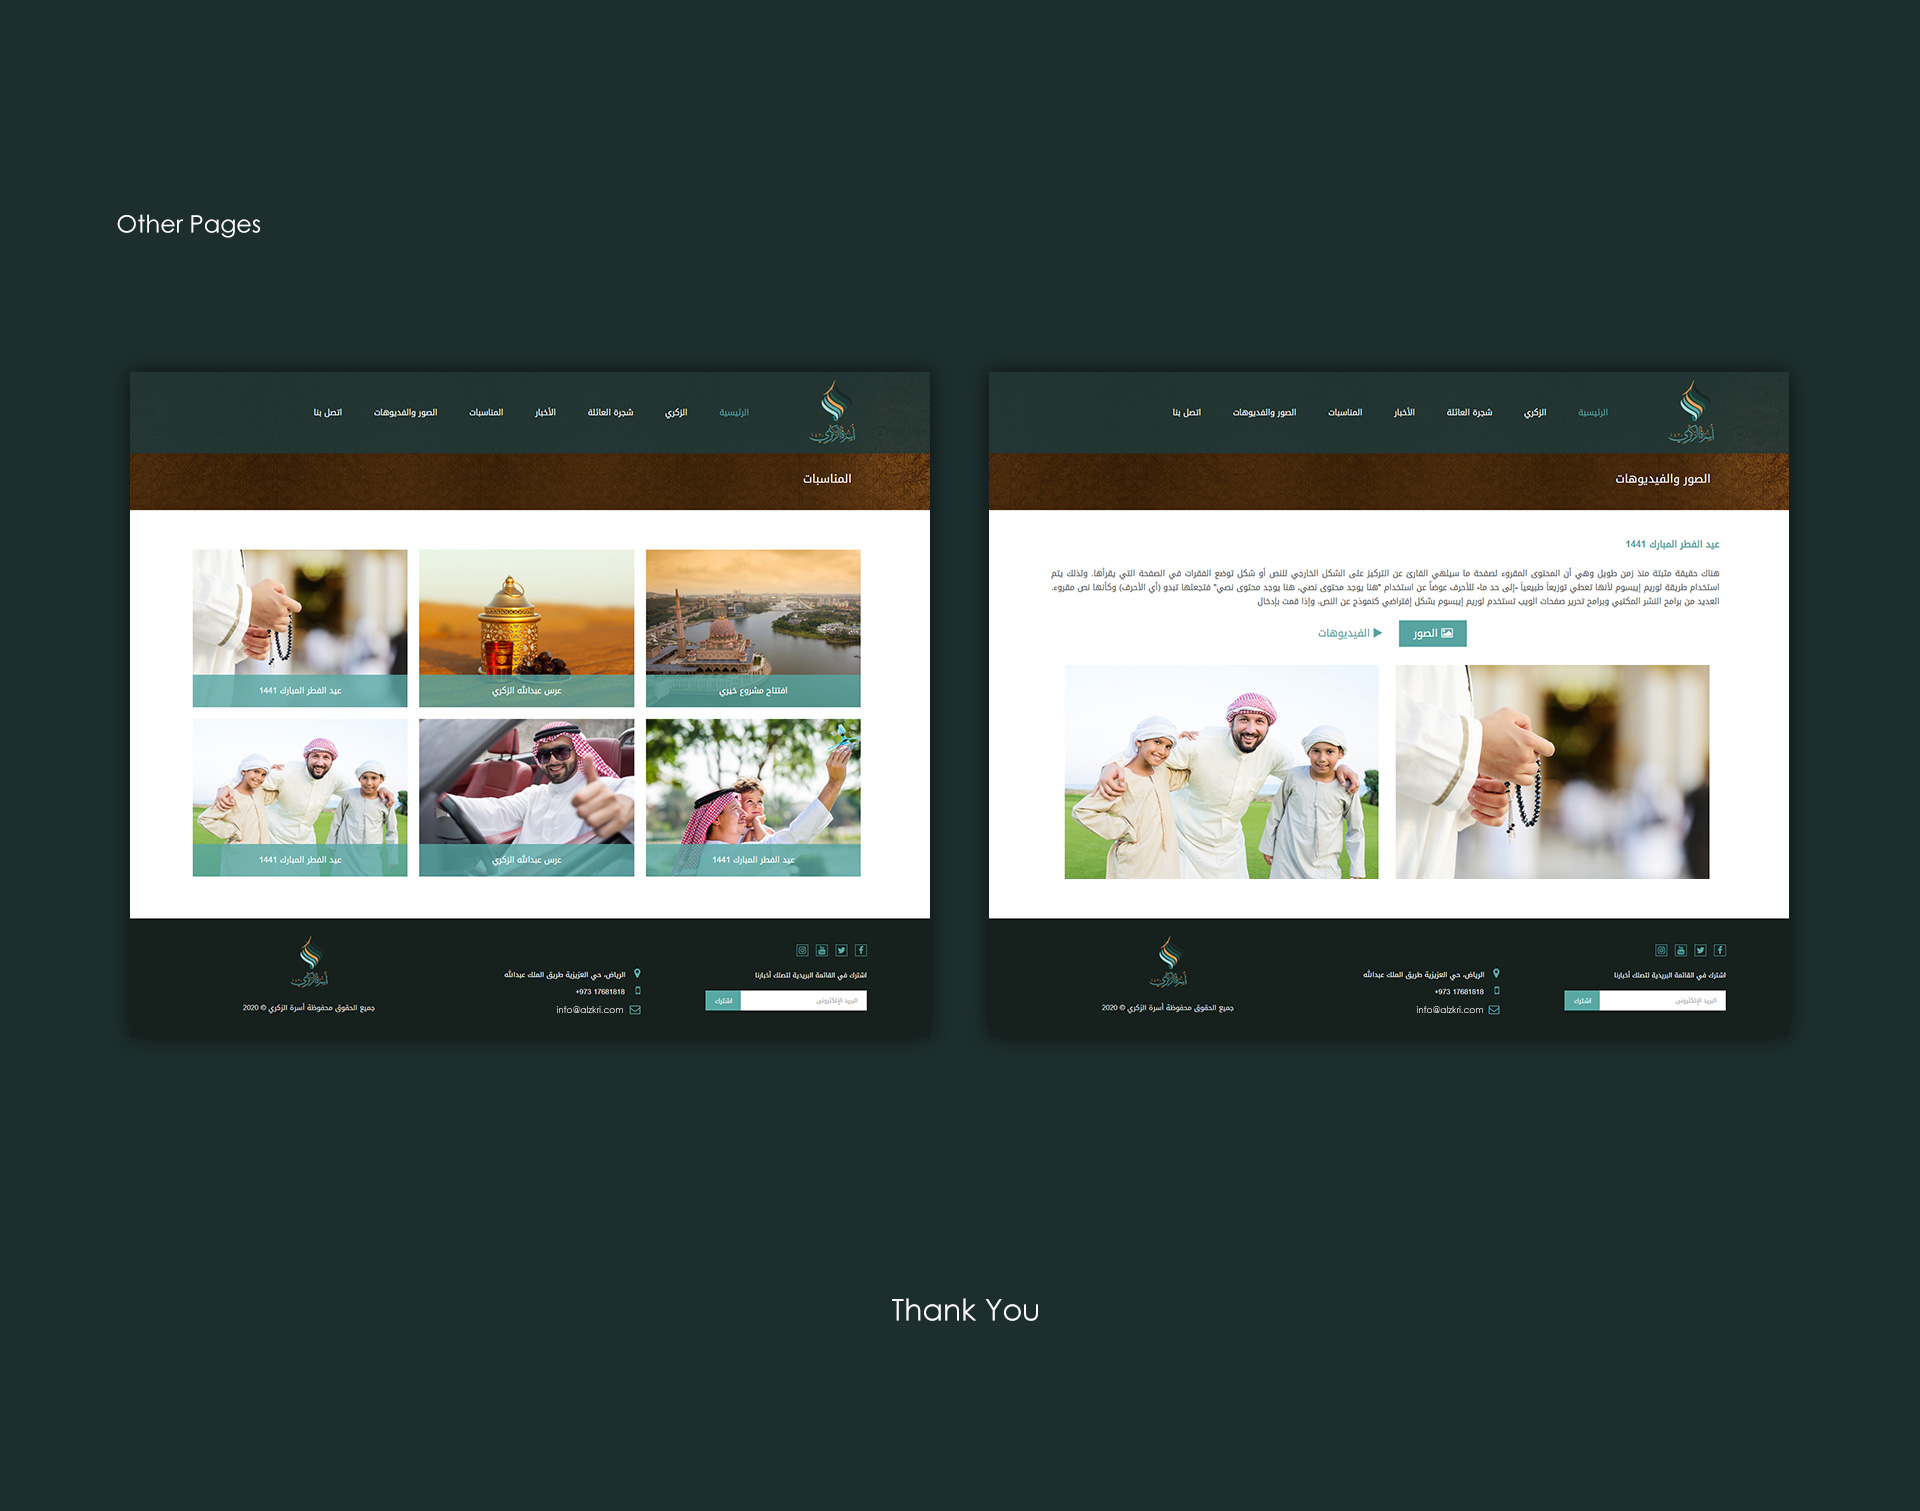The width and height of the screenshot is (1920, 1511).
Task: Click Facebook icon in left mockup footer
Action: click(861, 950)
